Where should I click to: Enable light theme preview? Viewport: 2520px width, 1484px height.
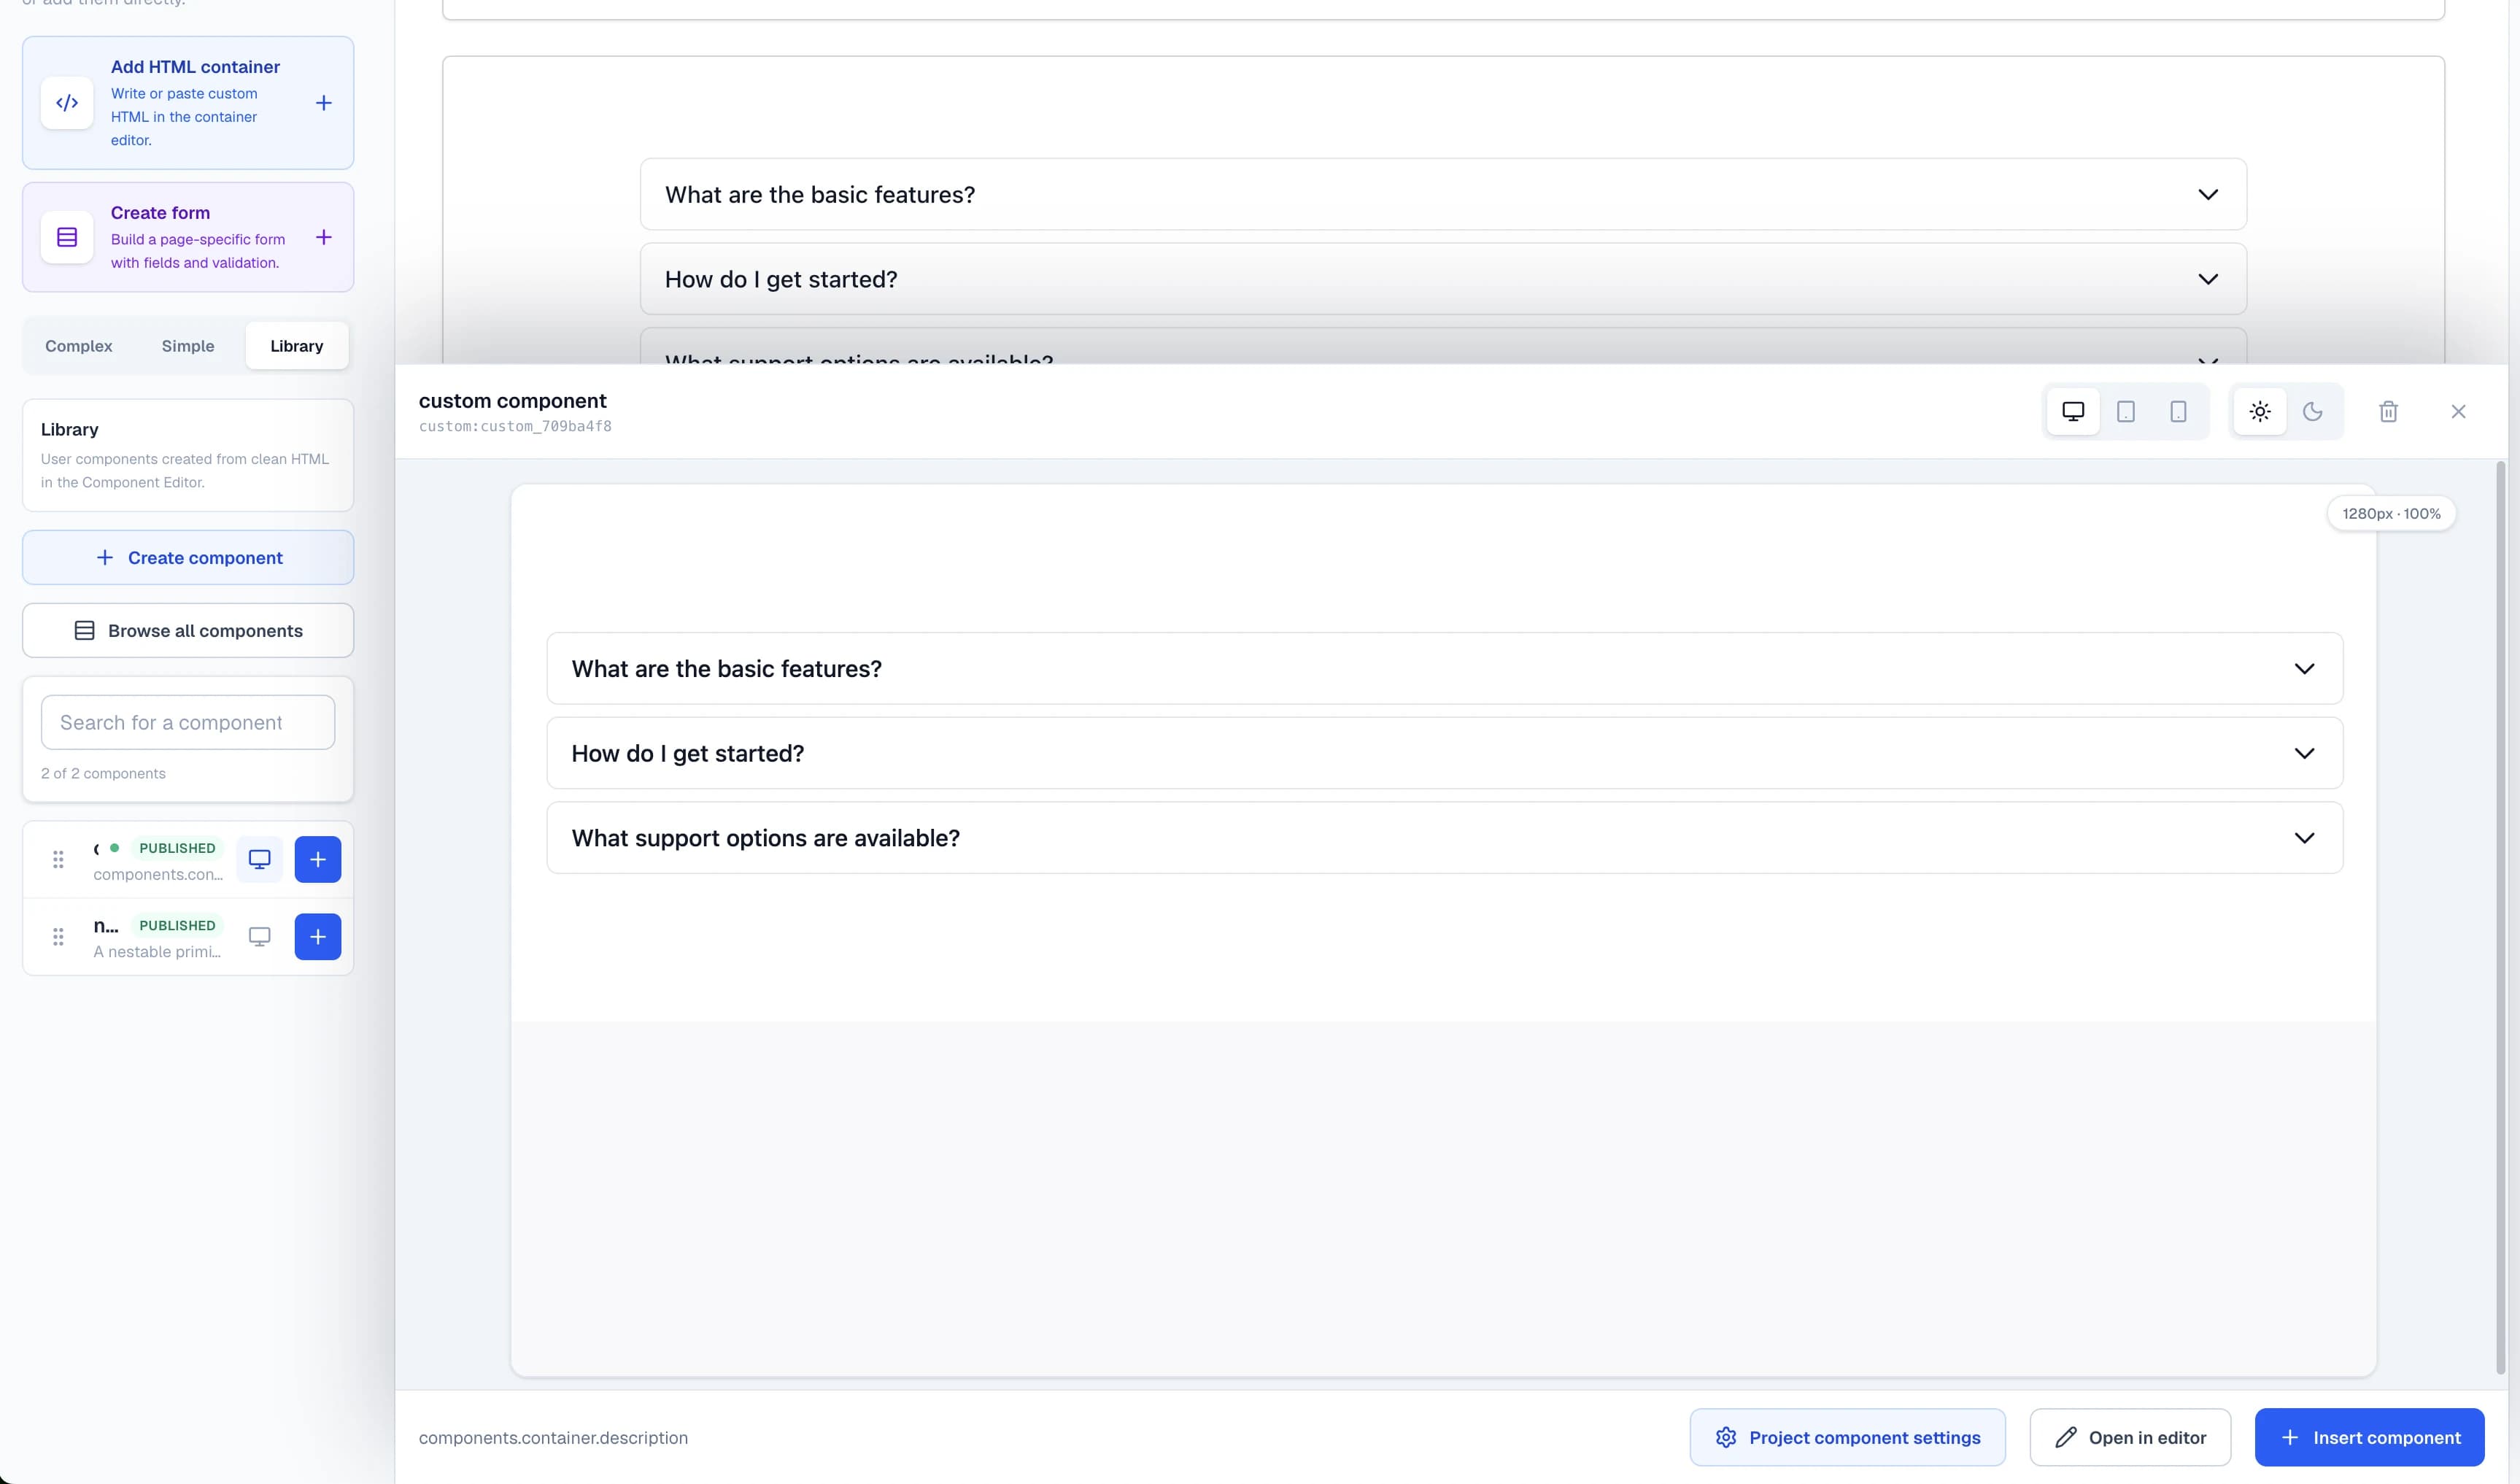(x=2260, y=411)
